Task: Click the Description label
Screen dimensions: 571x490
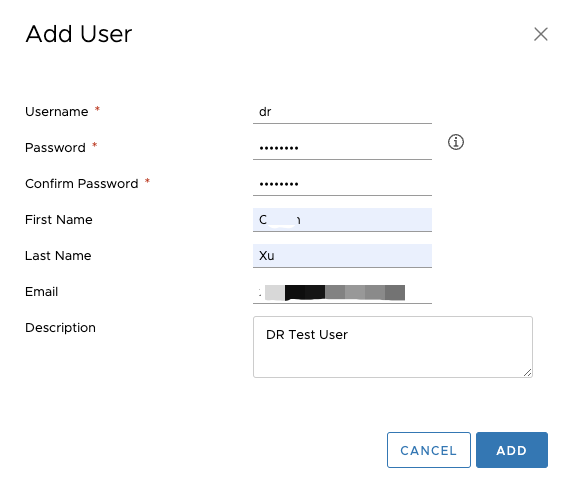Action: [x=60, y=328]
